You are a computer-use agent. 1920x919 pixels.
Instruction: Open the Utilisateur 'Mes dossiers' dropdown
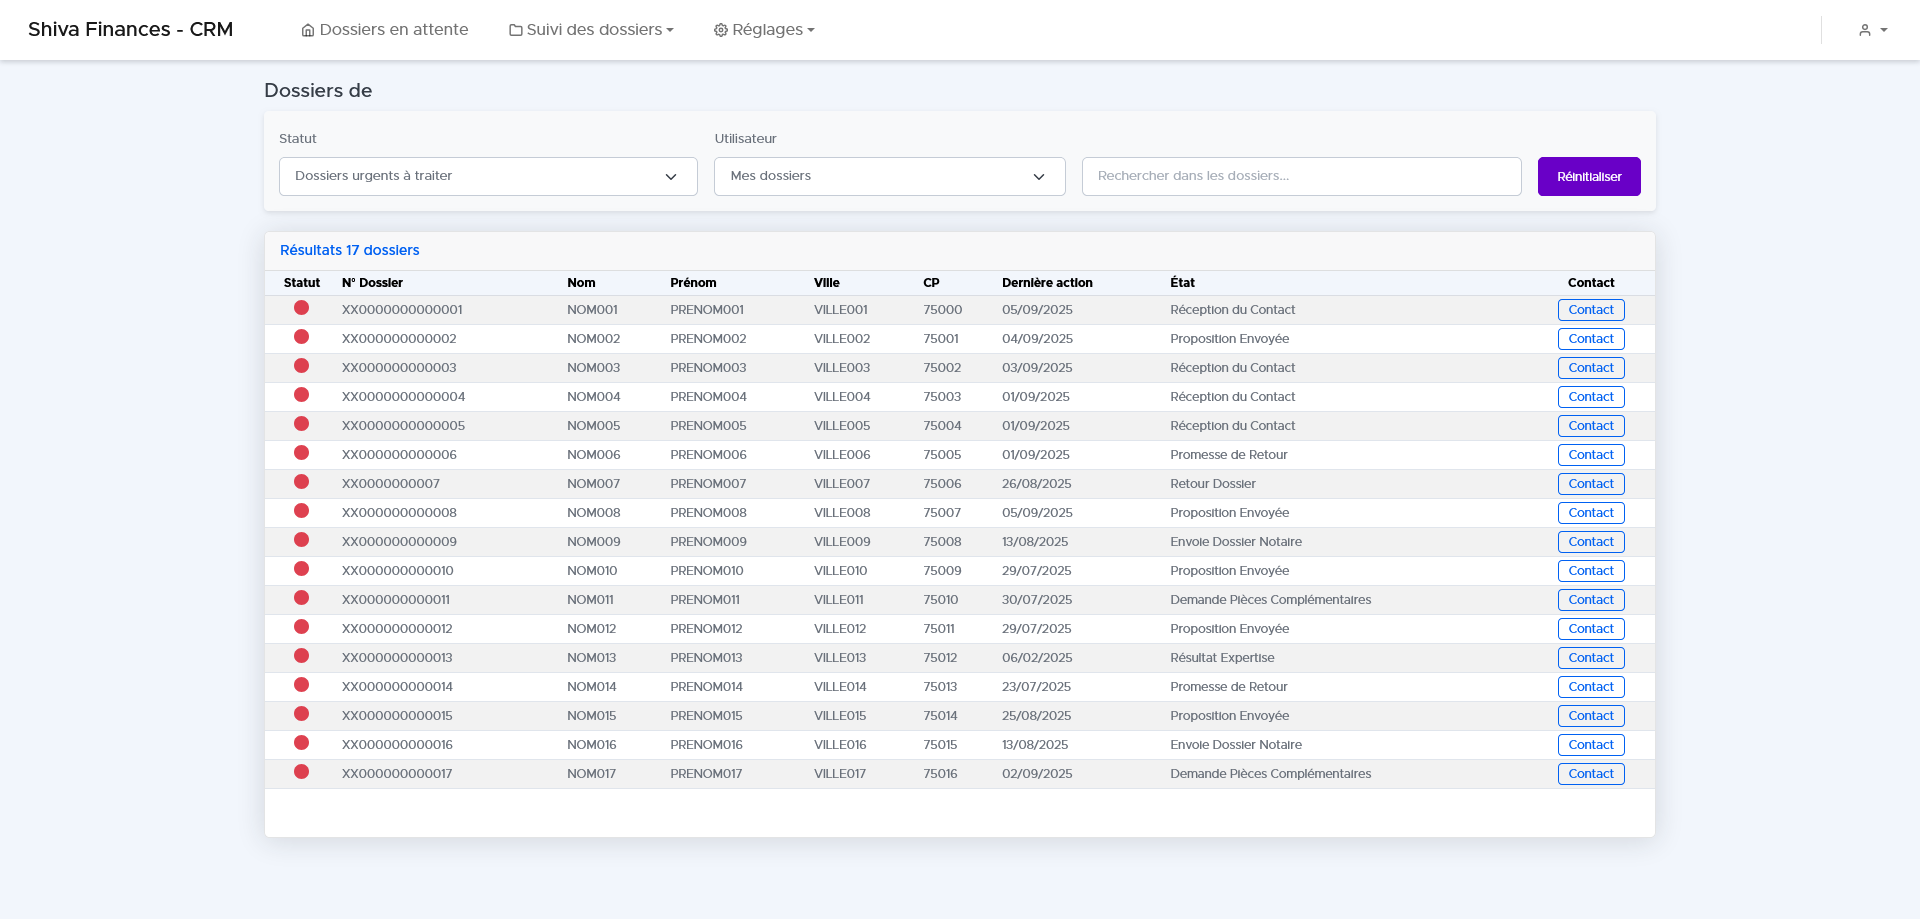pyautogui.click(x=889, y=176)
